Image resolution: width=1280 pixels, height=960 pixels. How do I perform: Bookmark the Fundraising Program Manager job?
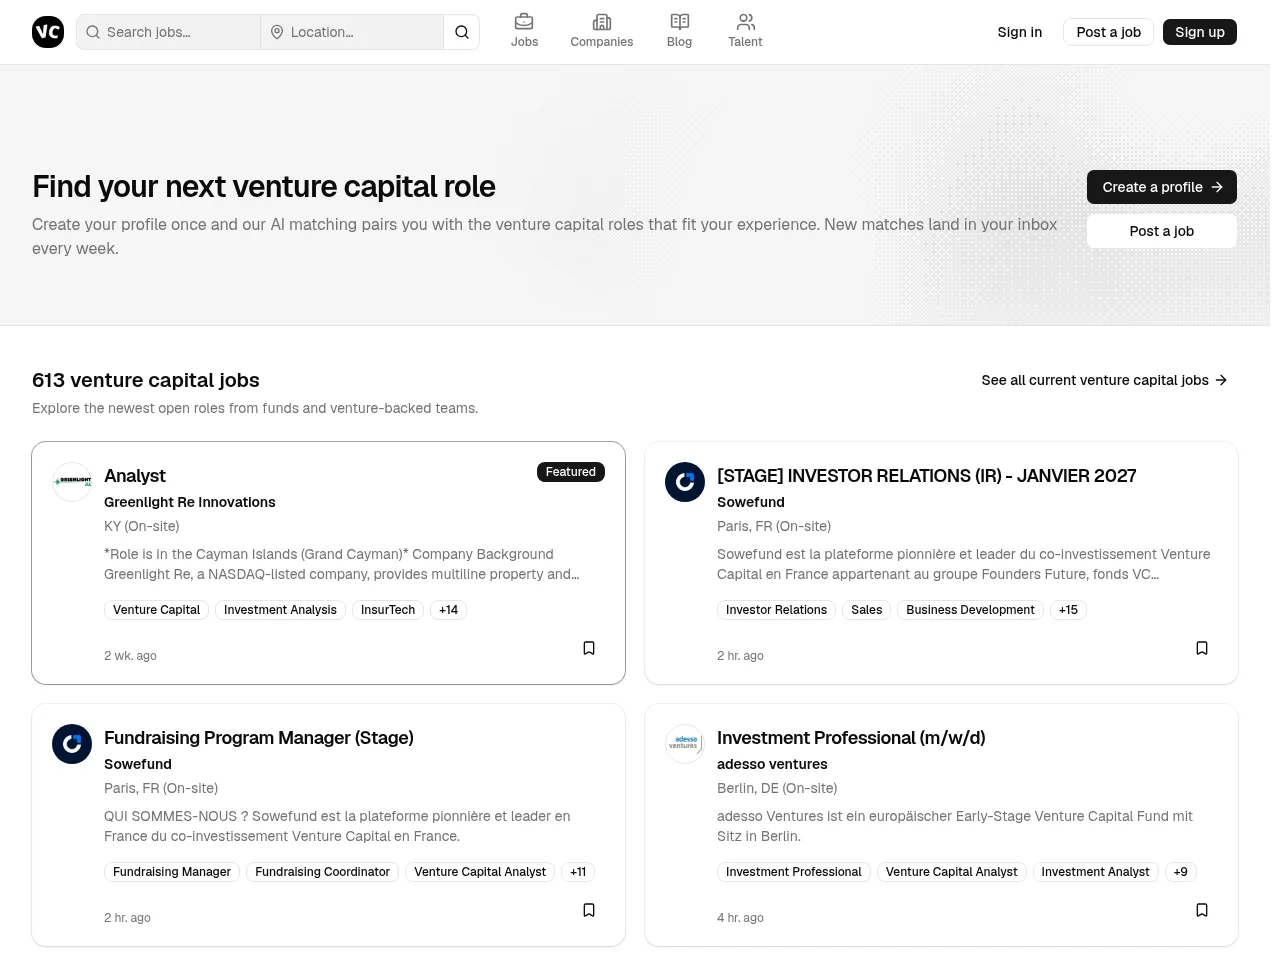(x=589, y=910)
